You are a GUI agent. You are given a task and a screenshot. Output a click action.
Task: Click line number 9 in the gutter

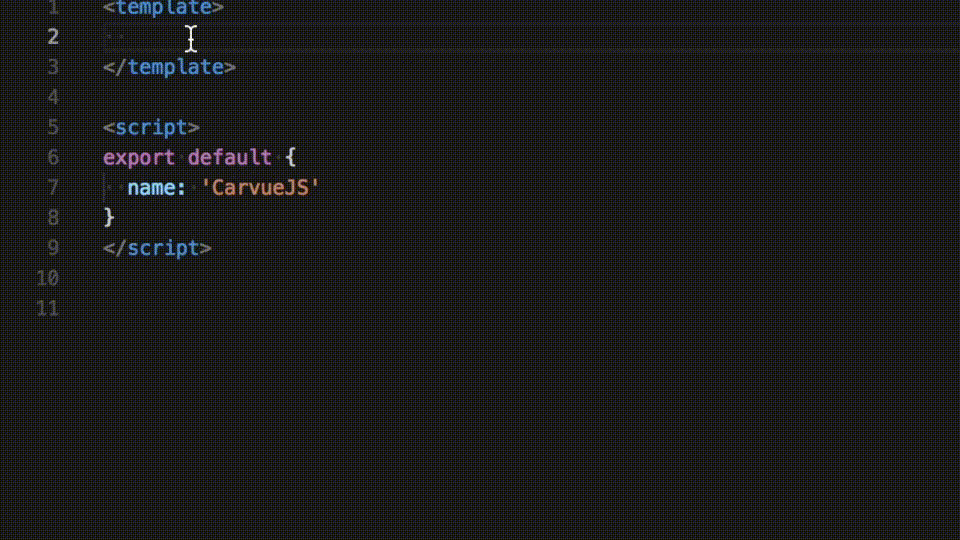[x=52, y=248]
